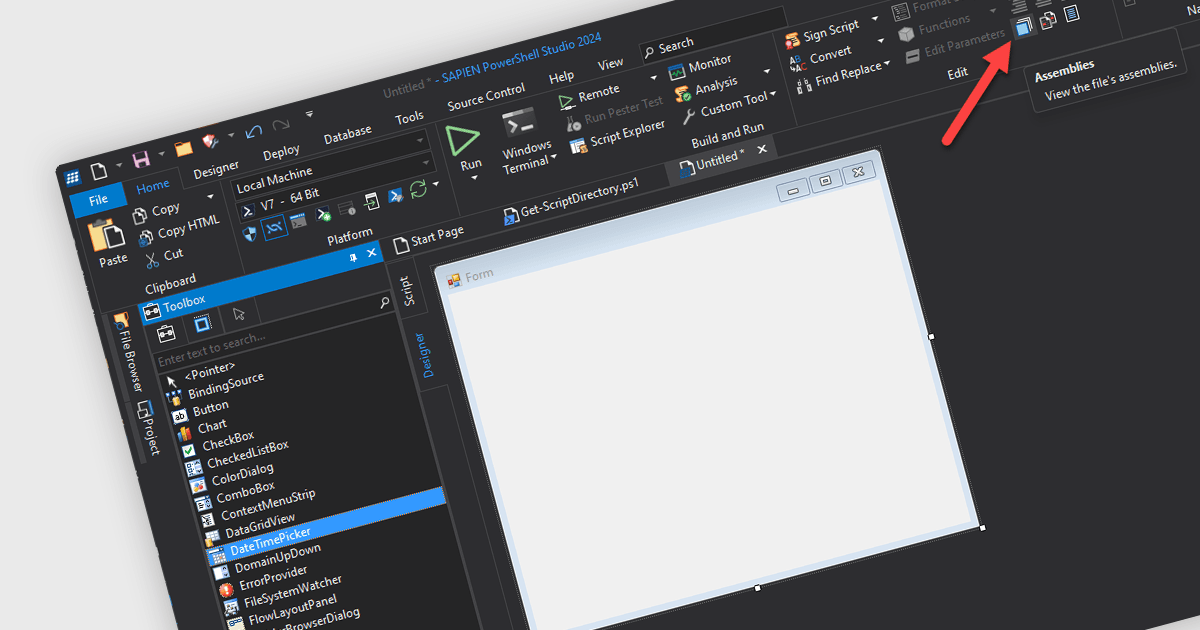The height and width of the screenshot is (630, 1200).
Task: Click the New document icon in quick access toolbar
Action: coord(99,170)
